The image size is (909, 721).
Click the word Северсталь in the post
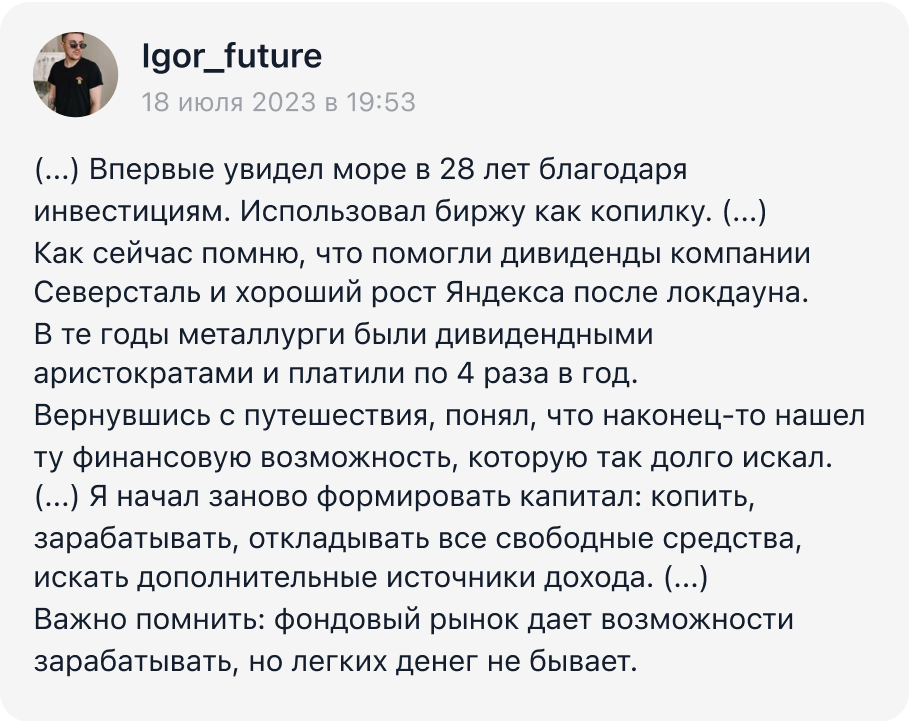[118, 293]
